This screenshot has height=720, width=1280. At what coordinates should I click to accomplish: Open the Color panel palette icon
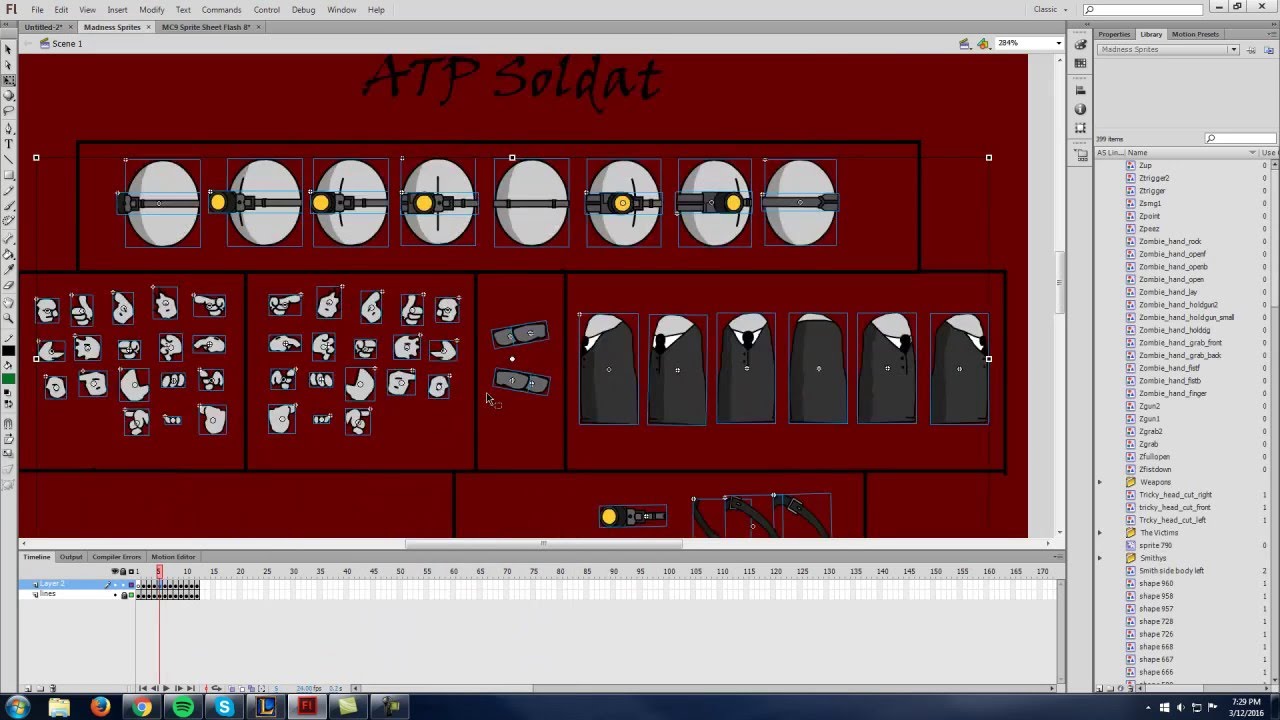tap(1080, 44)
